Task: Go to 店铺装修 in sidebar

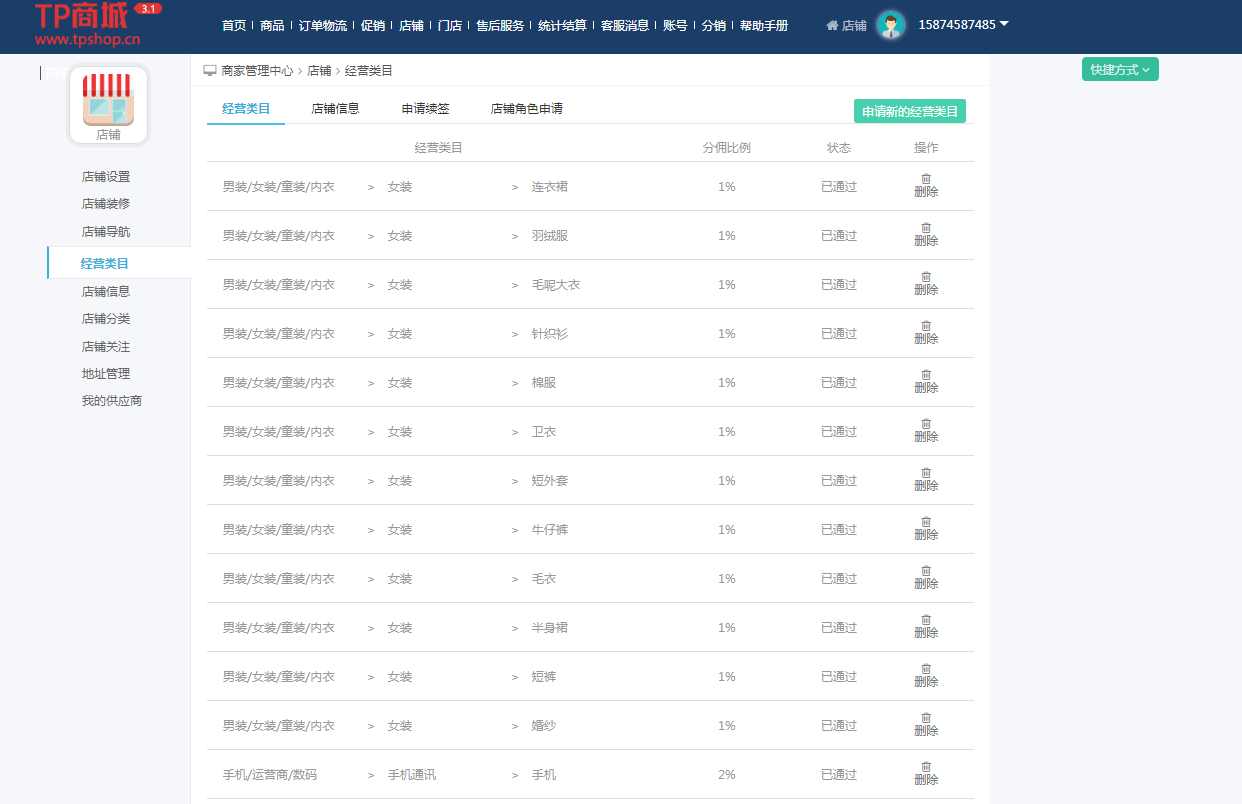Action: (x=106, y=204)
